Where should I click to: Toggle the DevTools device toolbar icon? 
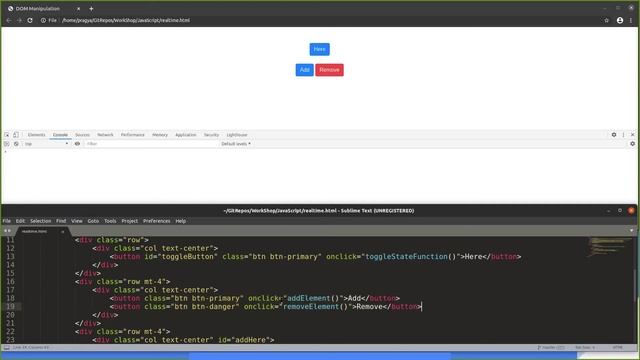pos(16,135)
